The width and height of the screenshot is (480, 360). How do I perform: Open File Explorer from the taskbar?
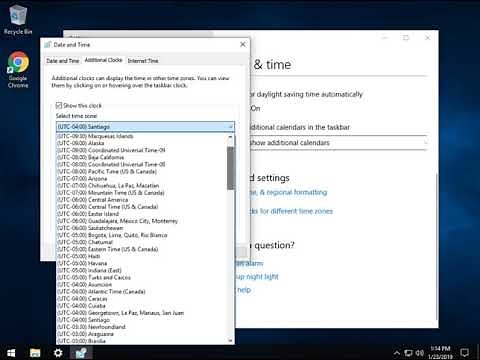(35, 353)
